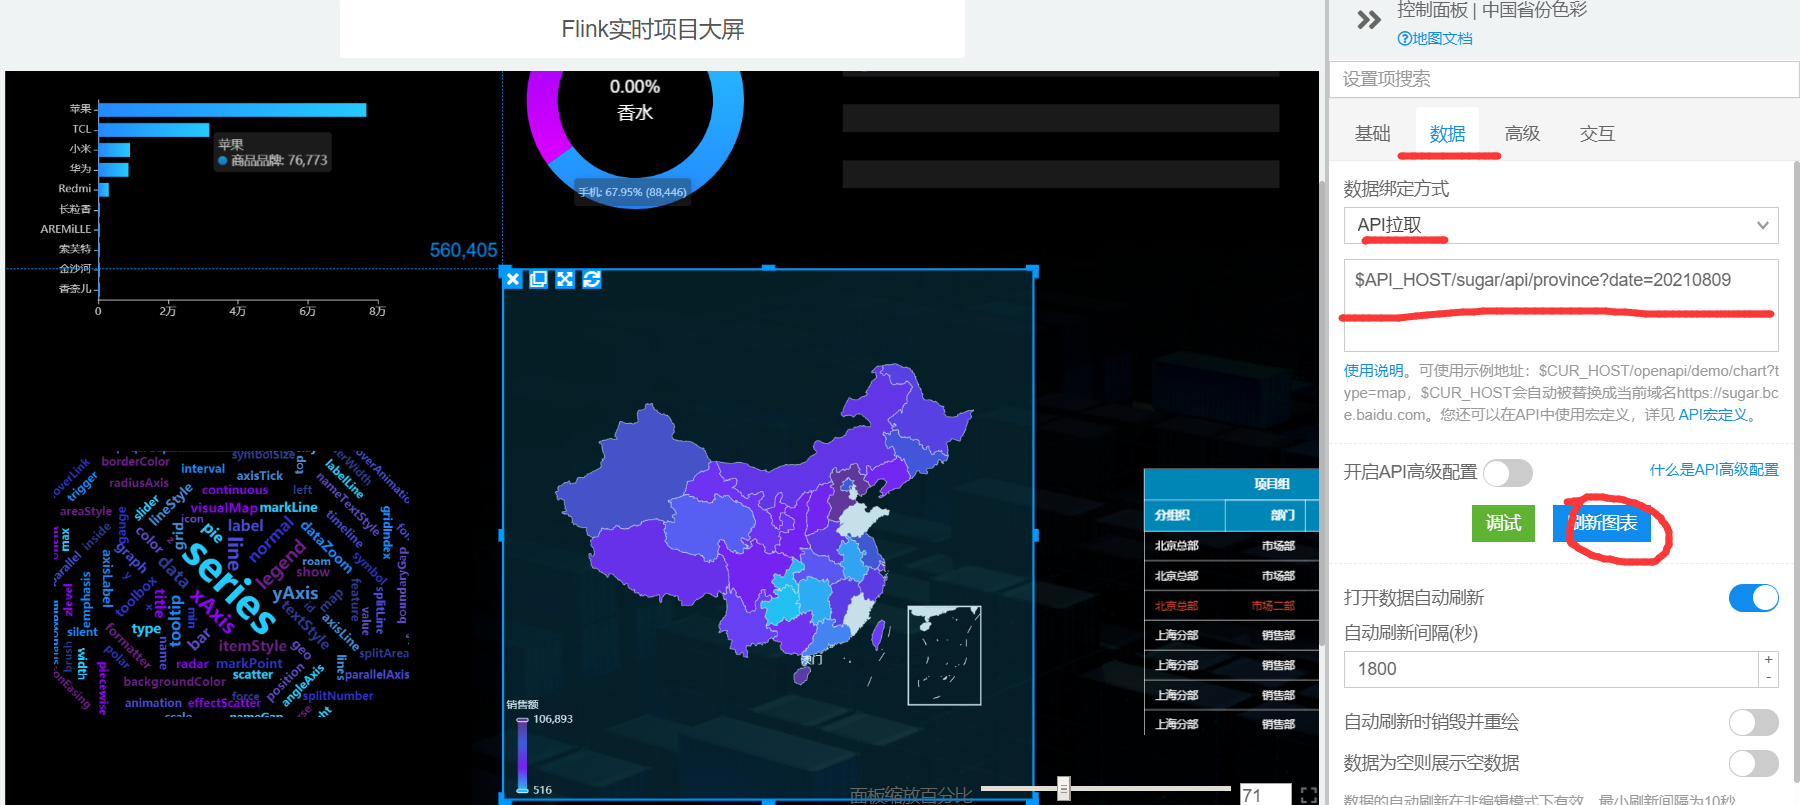Viewport: 1800px width, 805px height.
Task: Enable 自动刷新时销毁并重绘 switch
Action: [1754, 722]
